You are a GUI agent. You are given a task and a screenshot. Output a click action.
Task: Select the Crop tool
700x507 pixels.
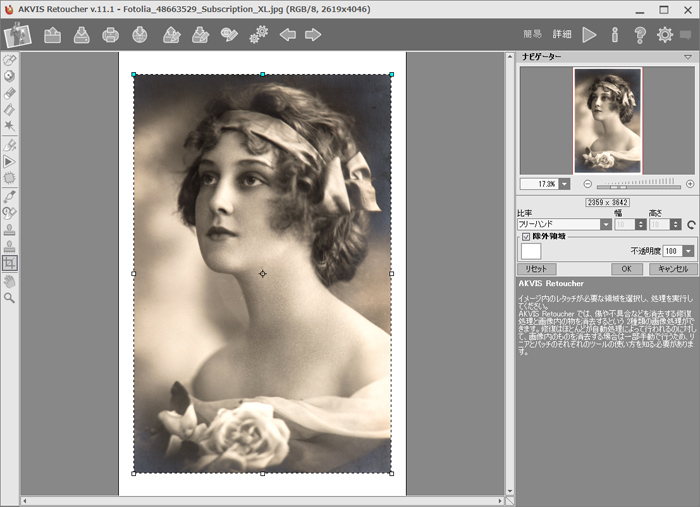tap(9, 263)
